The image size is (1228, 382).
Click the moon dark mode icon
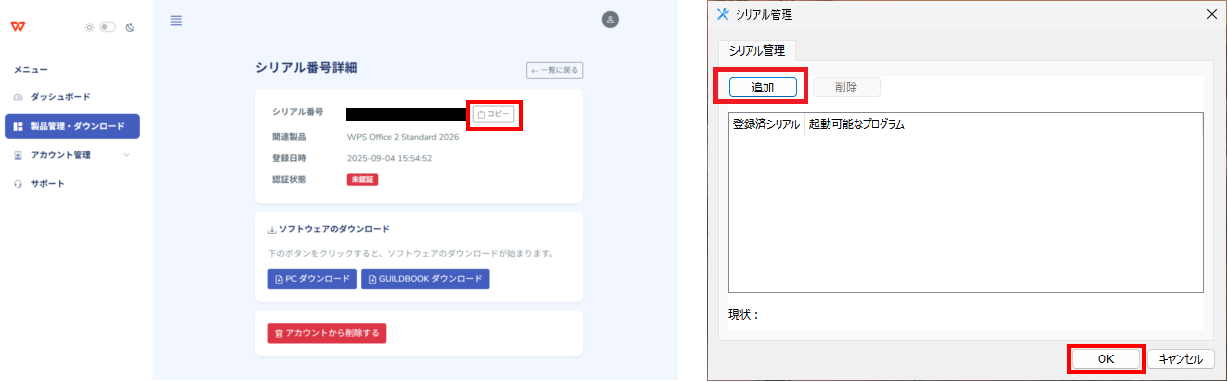pyautogui.click(x=129, y=27)
